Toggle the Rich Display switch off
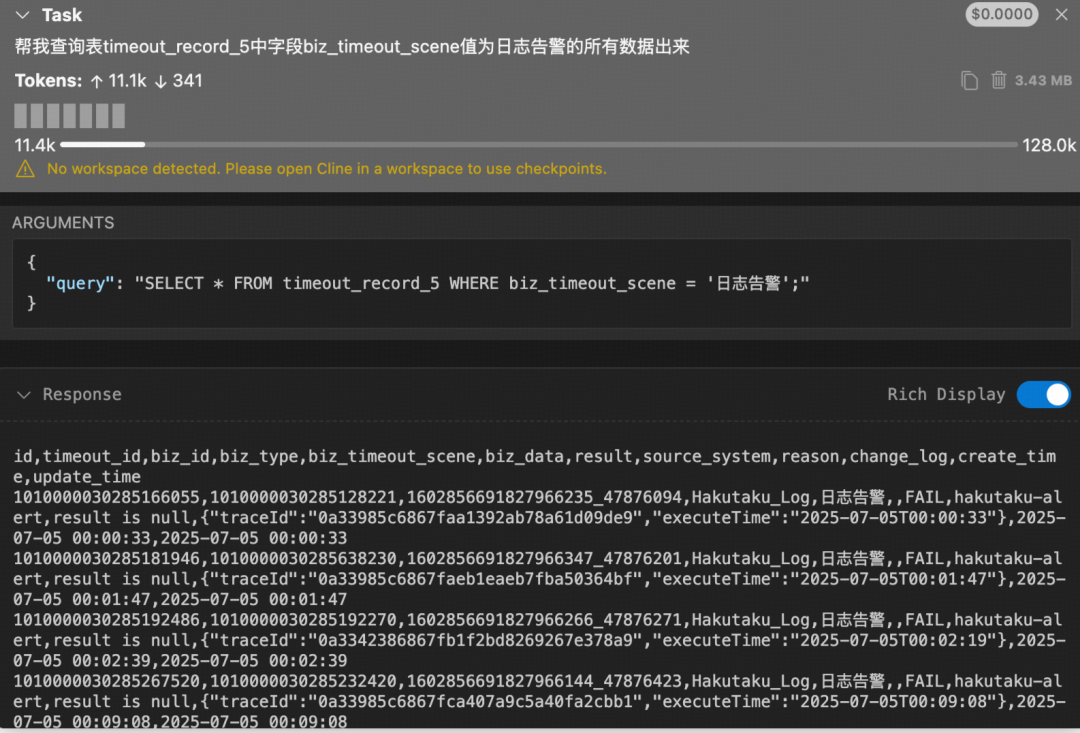 coord(1043,395)
